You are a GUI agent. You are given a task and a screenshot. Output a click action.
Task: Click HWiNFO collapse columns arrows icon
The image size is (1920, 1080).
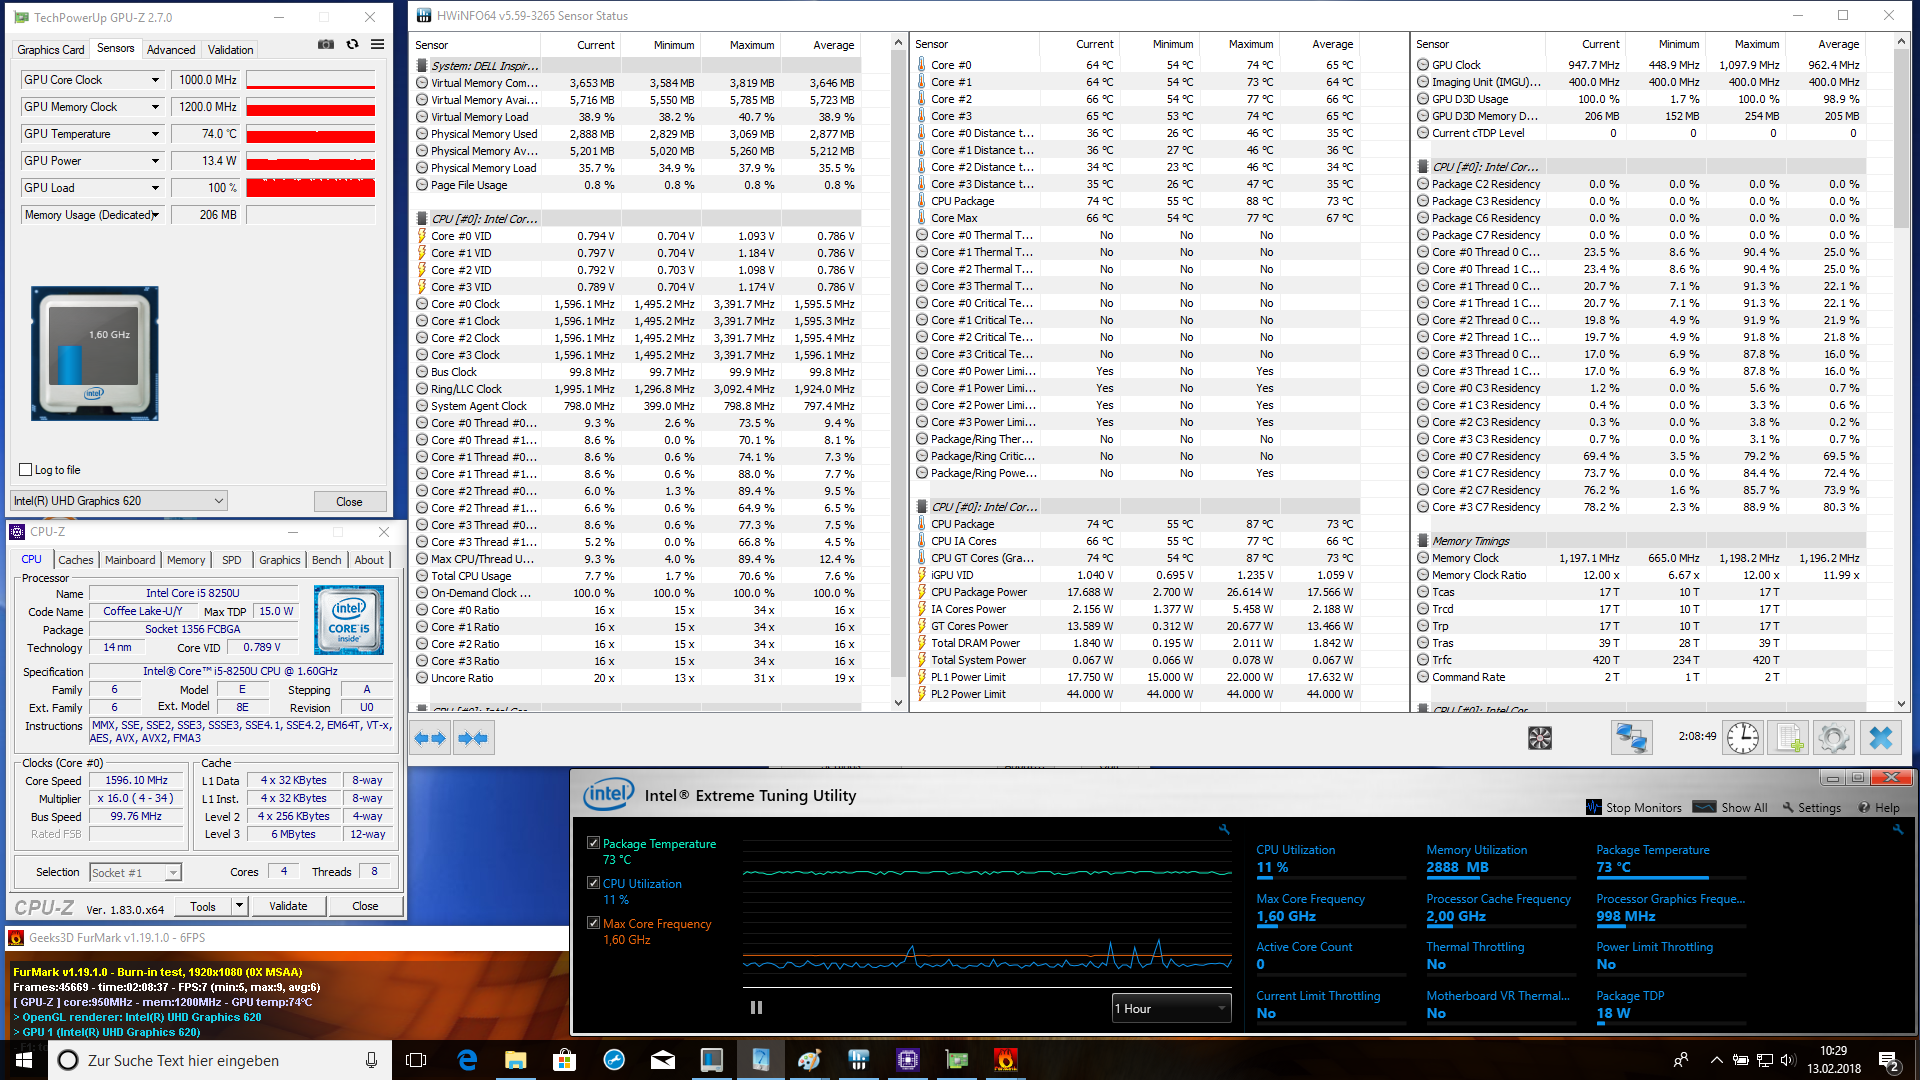coord(473,738)
